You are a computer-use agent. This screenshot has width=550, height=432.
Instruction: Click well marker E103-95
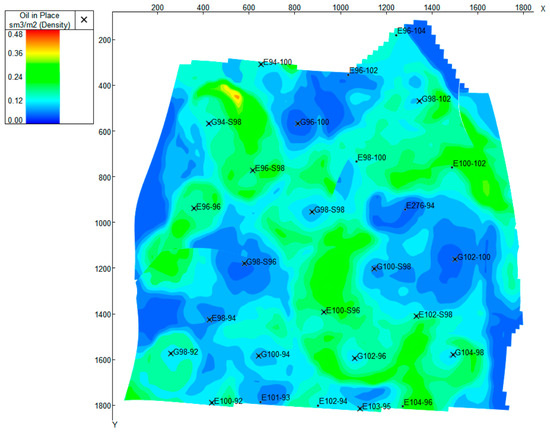(x=360, y=409)
